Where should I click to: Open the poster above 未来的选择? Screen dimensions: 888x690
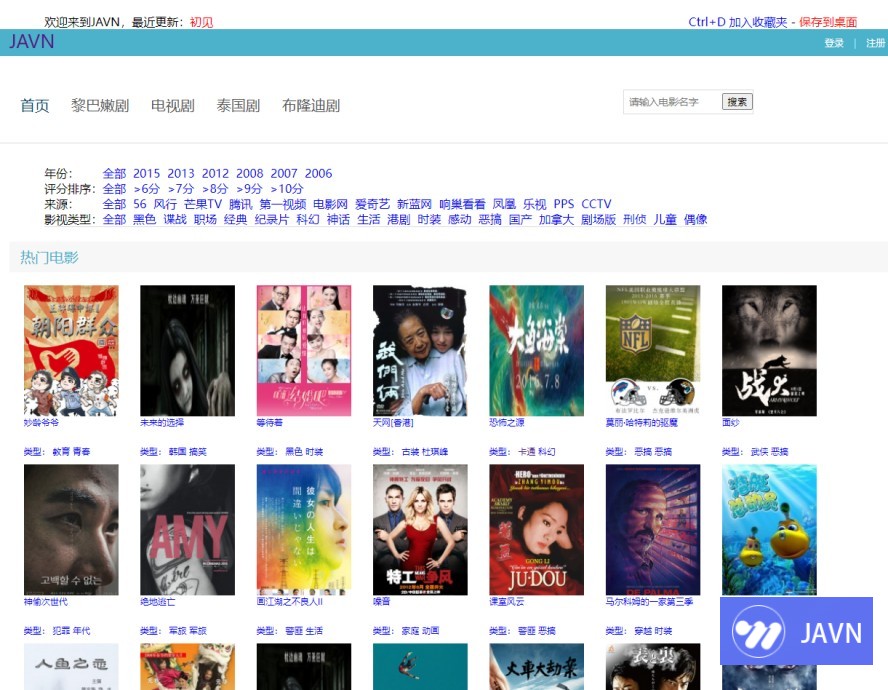tap(187, 351)
